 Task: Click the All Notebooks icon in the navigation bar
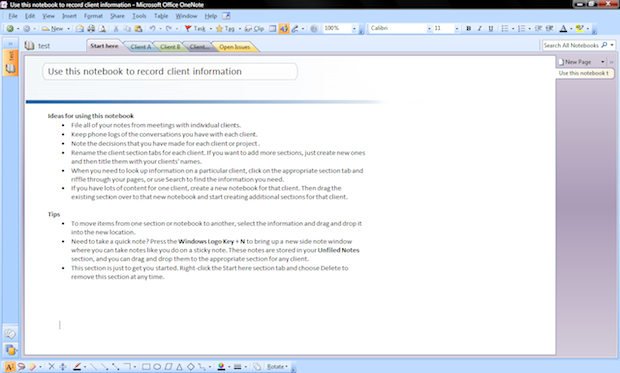pyautogui.click(x=10, y=350)
